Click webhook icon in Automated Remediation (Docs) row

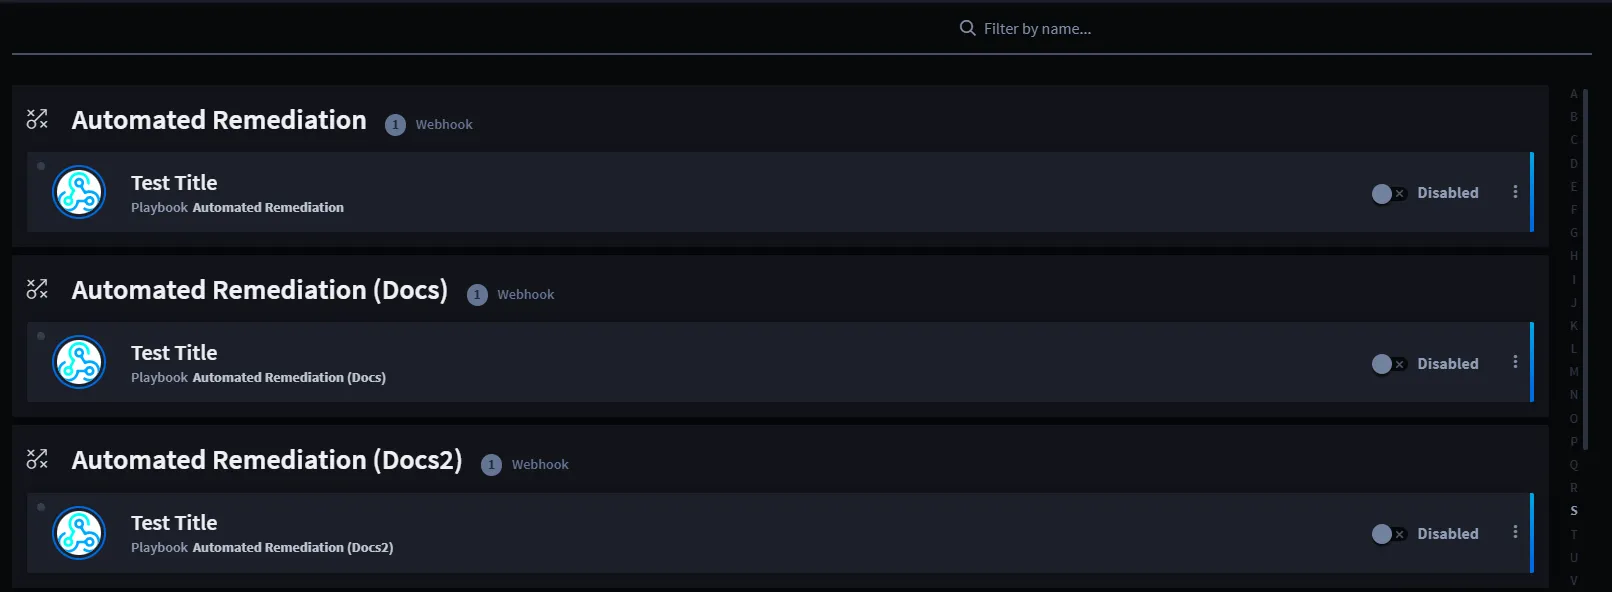79,362
